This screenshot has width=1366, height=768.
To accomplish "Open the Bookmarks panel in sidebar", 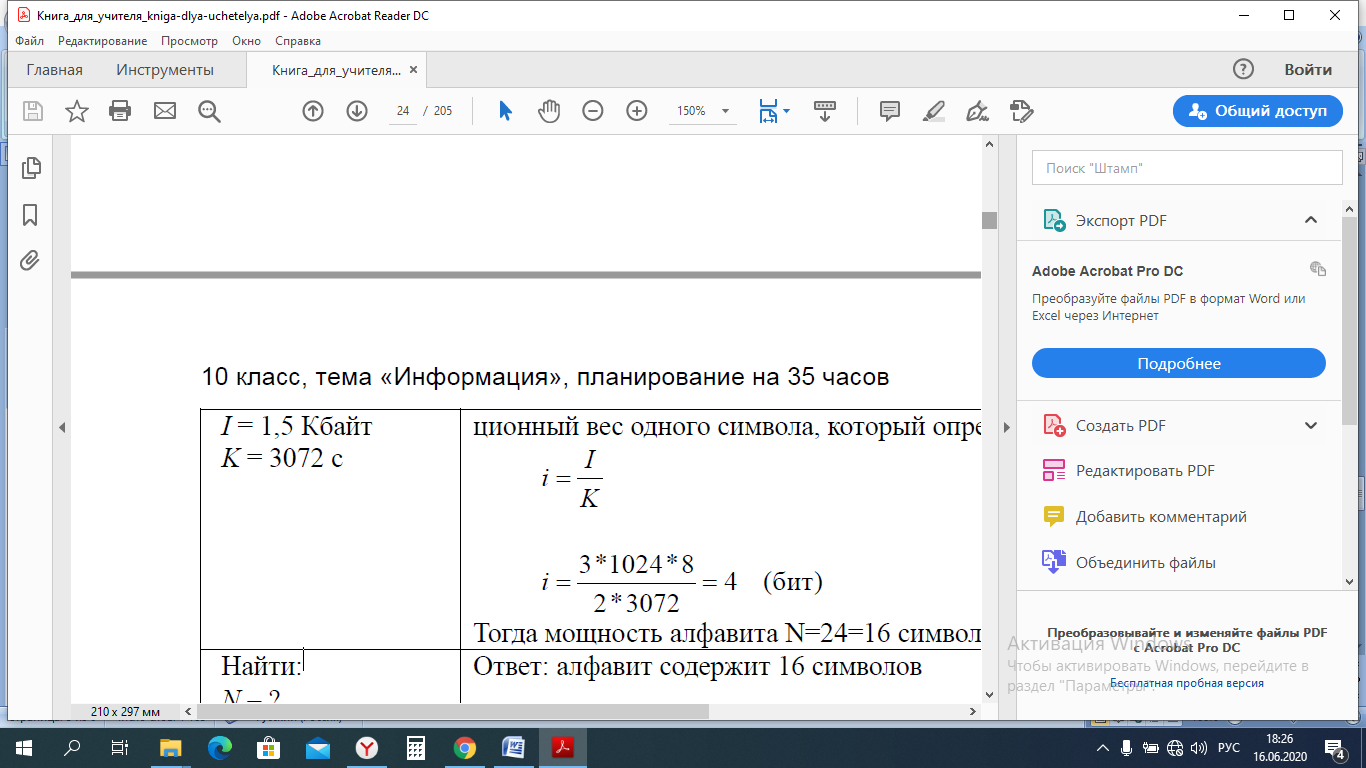I will tap(30, 215).
